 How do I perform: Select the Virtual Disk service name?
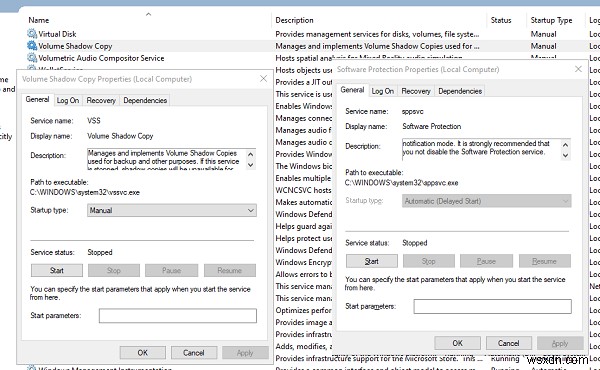(x=57, y=34)
